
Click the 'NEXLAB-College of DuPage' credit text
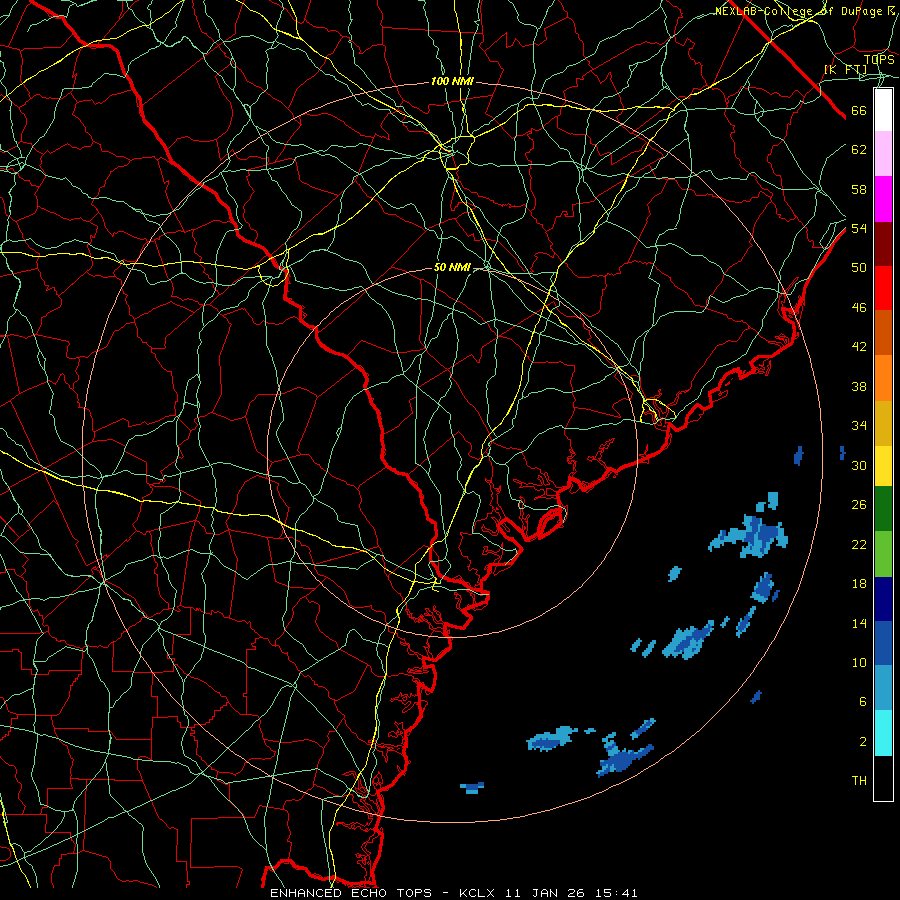click(x=801, y=11)
